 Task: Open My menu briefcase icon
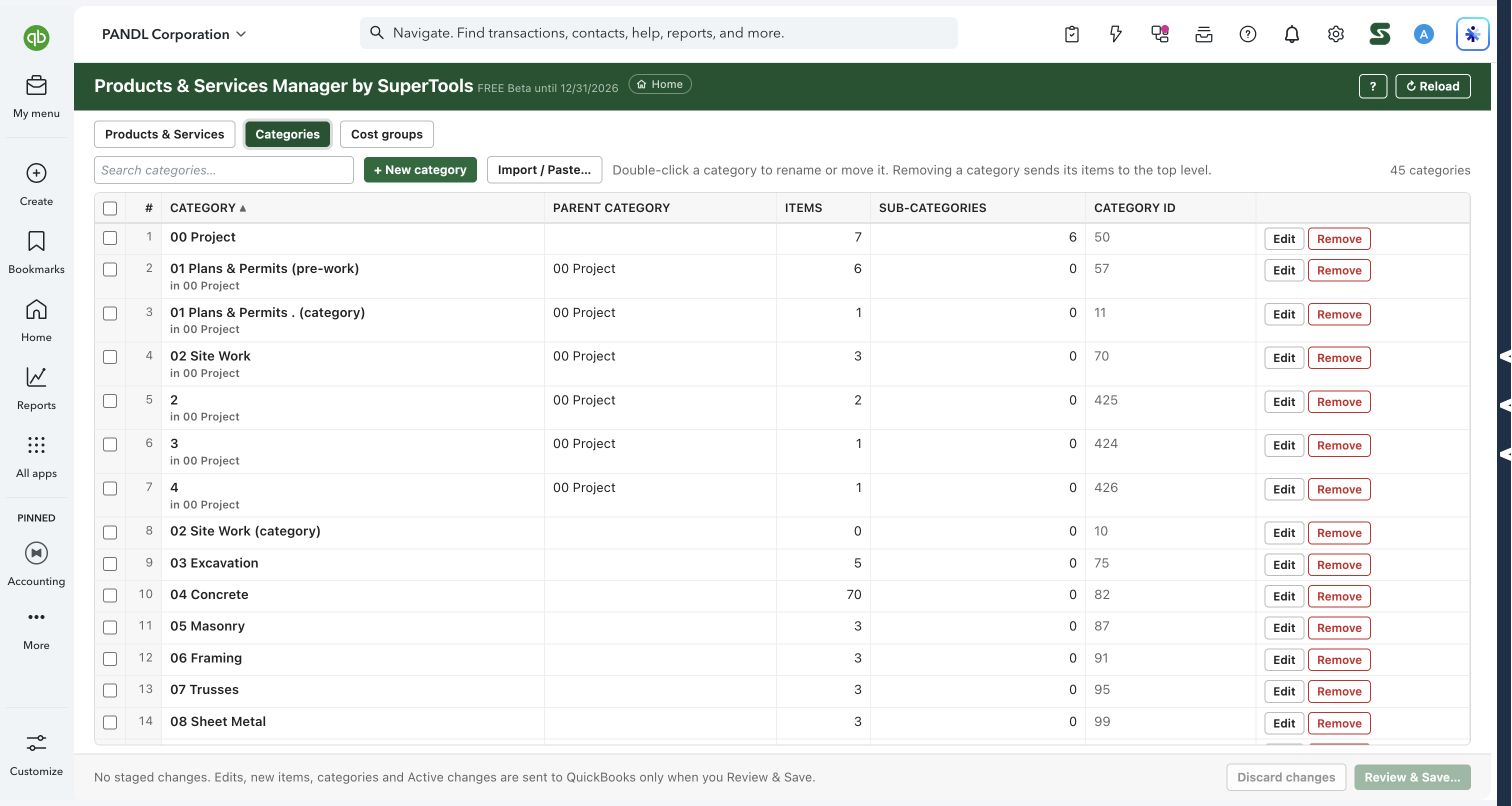[x=36, y=85]
